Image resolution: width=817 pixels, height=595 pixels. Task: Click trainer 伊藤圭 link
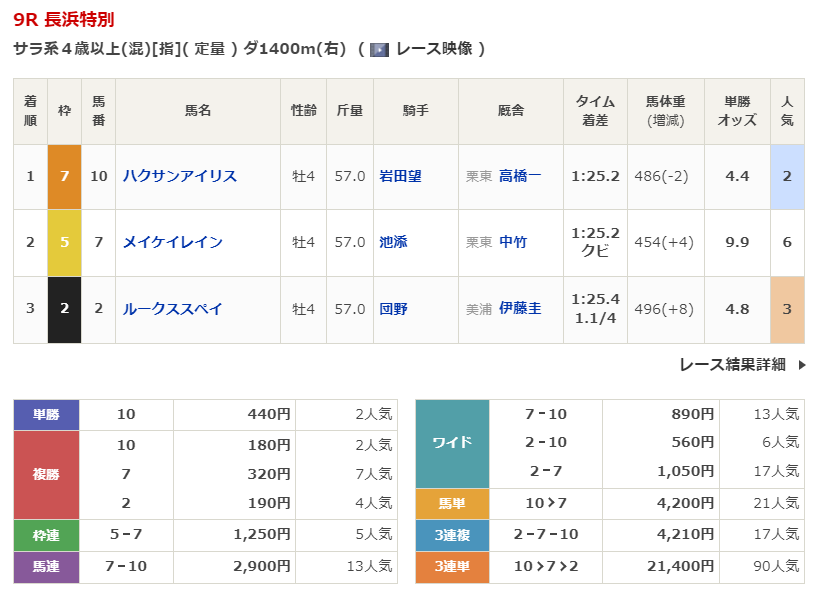click(x=519, y=309)
